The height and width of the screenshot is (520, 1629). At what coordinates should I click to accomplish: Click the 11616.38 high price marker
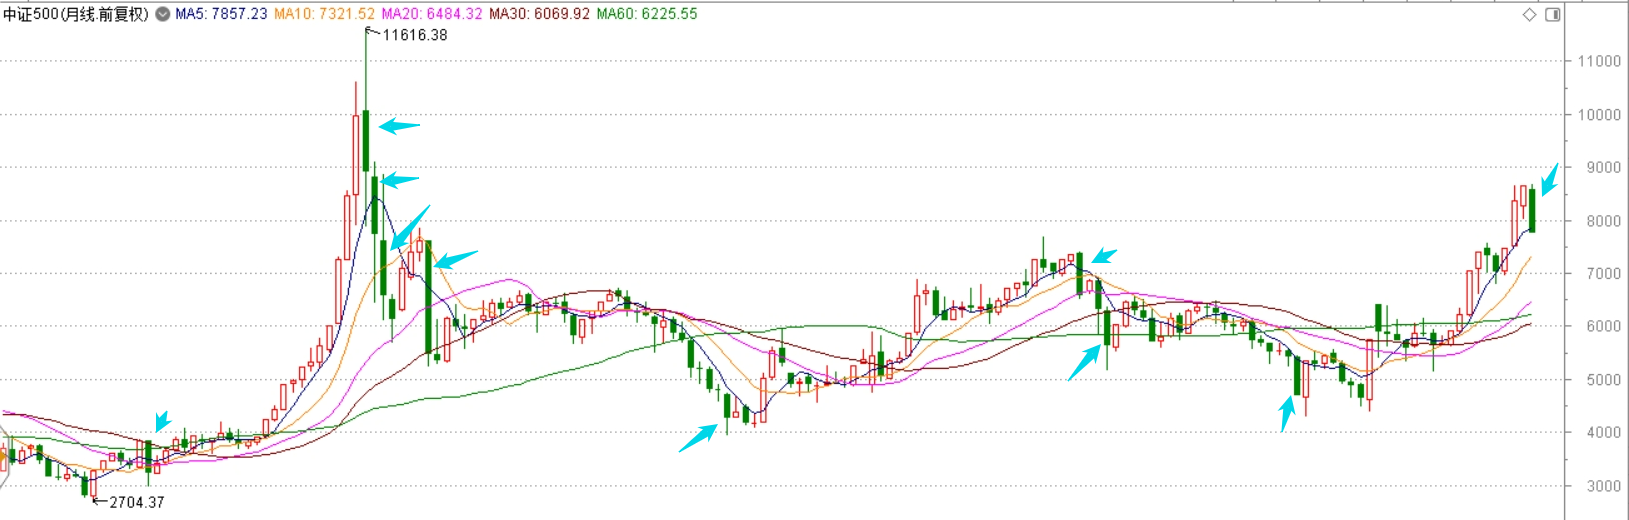(x=414, y=35)
